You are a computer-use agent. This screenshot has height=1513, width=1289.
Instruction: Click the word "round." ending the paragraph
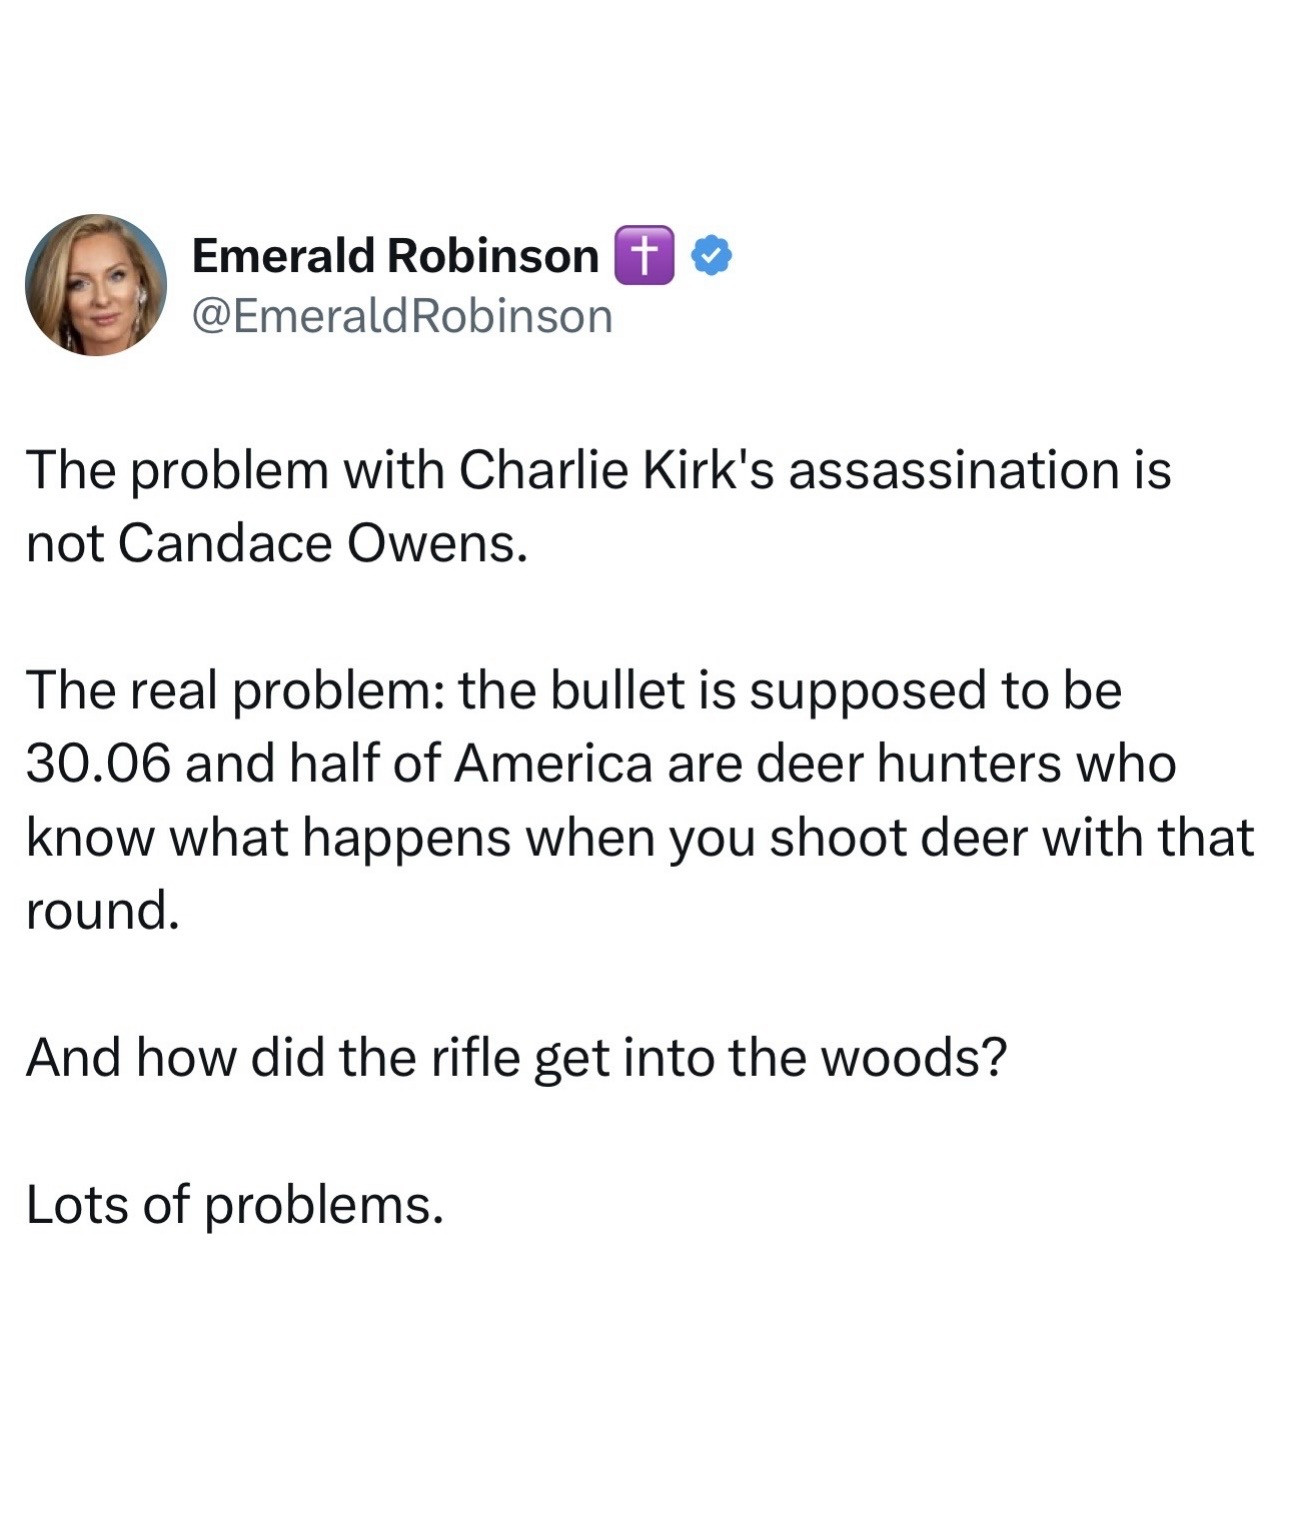pos(102,911)
